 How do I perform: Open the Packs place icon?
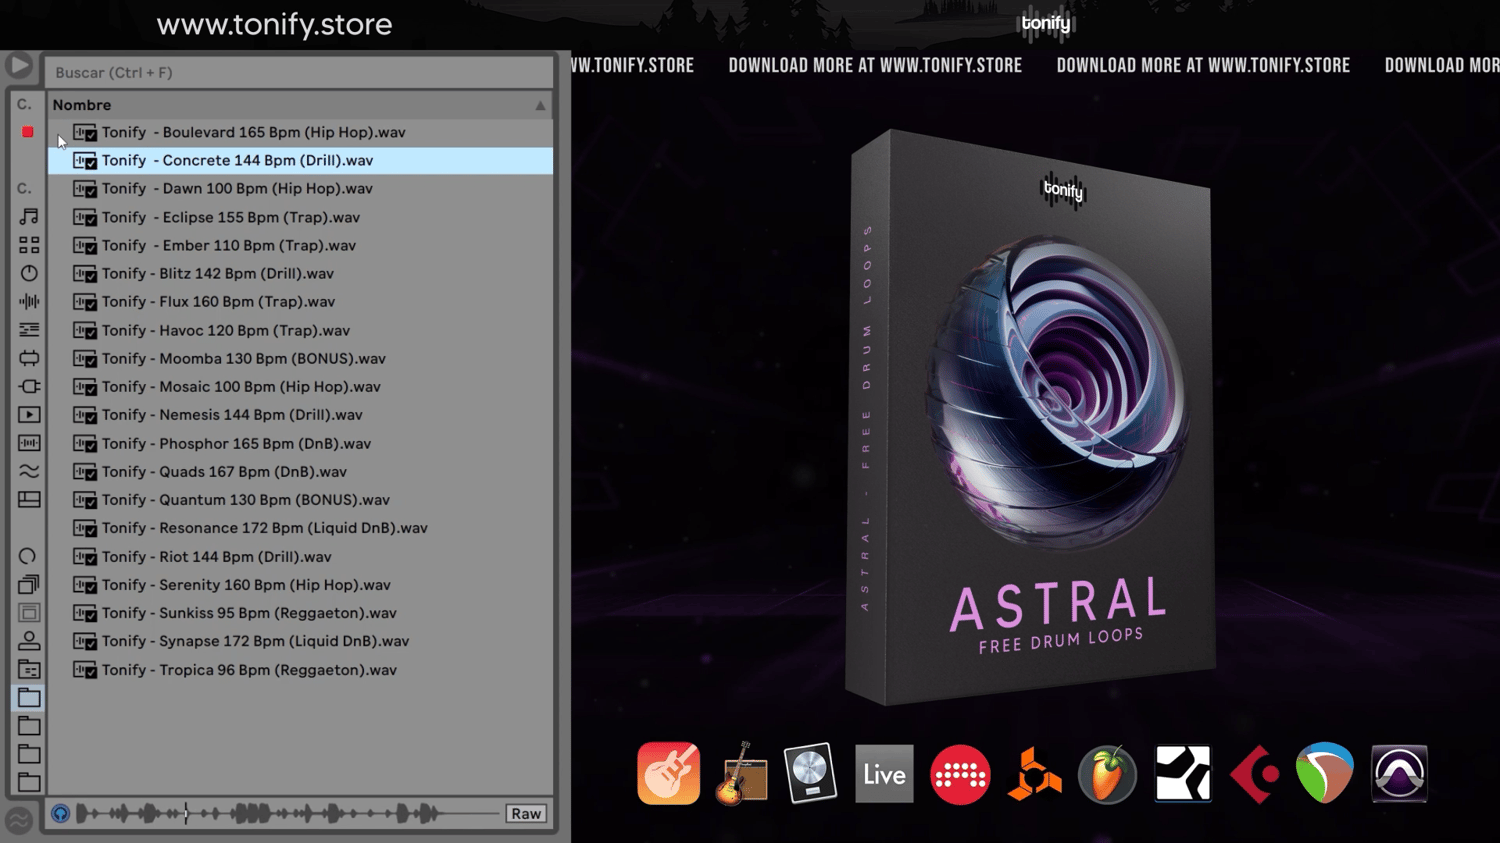[x=29, y=584]
